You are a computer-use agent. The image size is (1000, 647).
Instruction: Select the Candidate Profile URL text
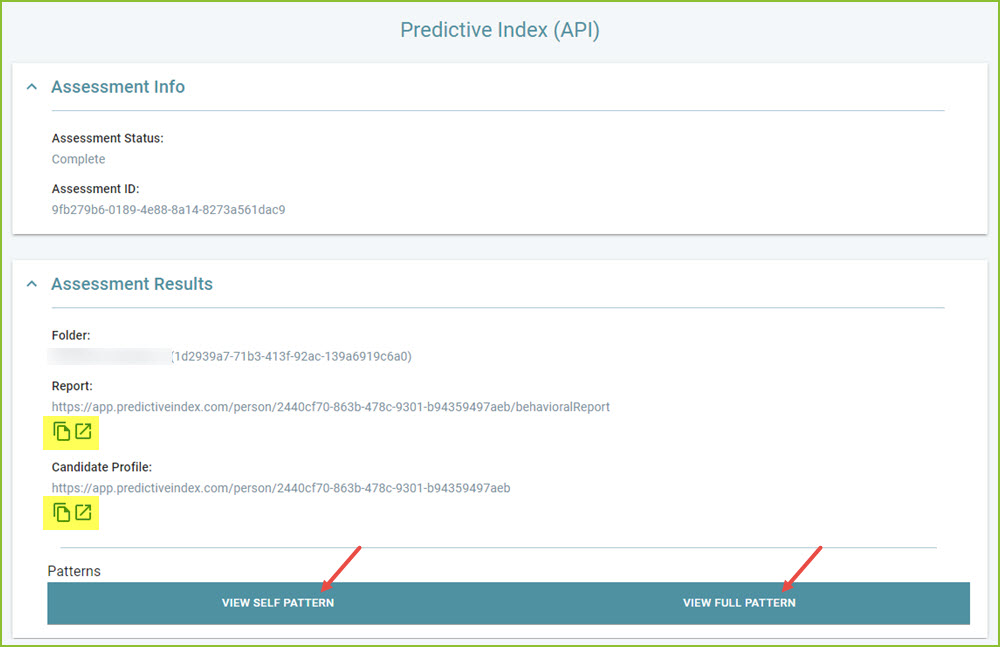point(281,488)
